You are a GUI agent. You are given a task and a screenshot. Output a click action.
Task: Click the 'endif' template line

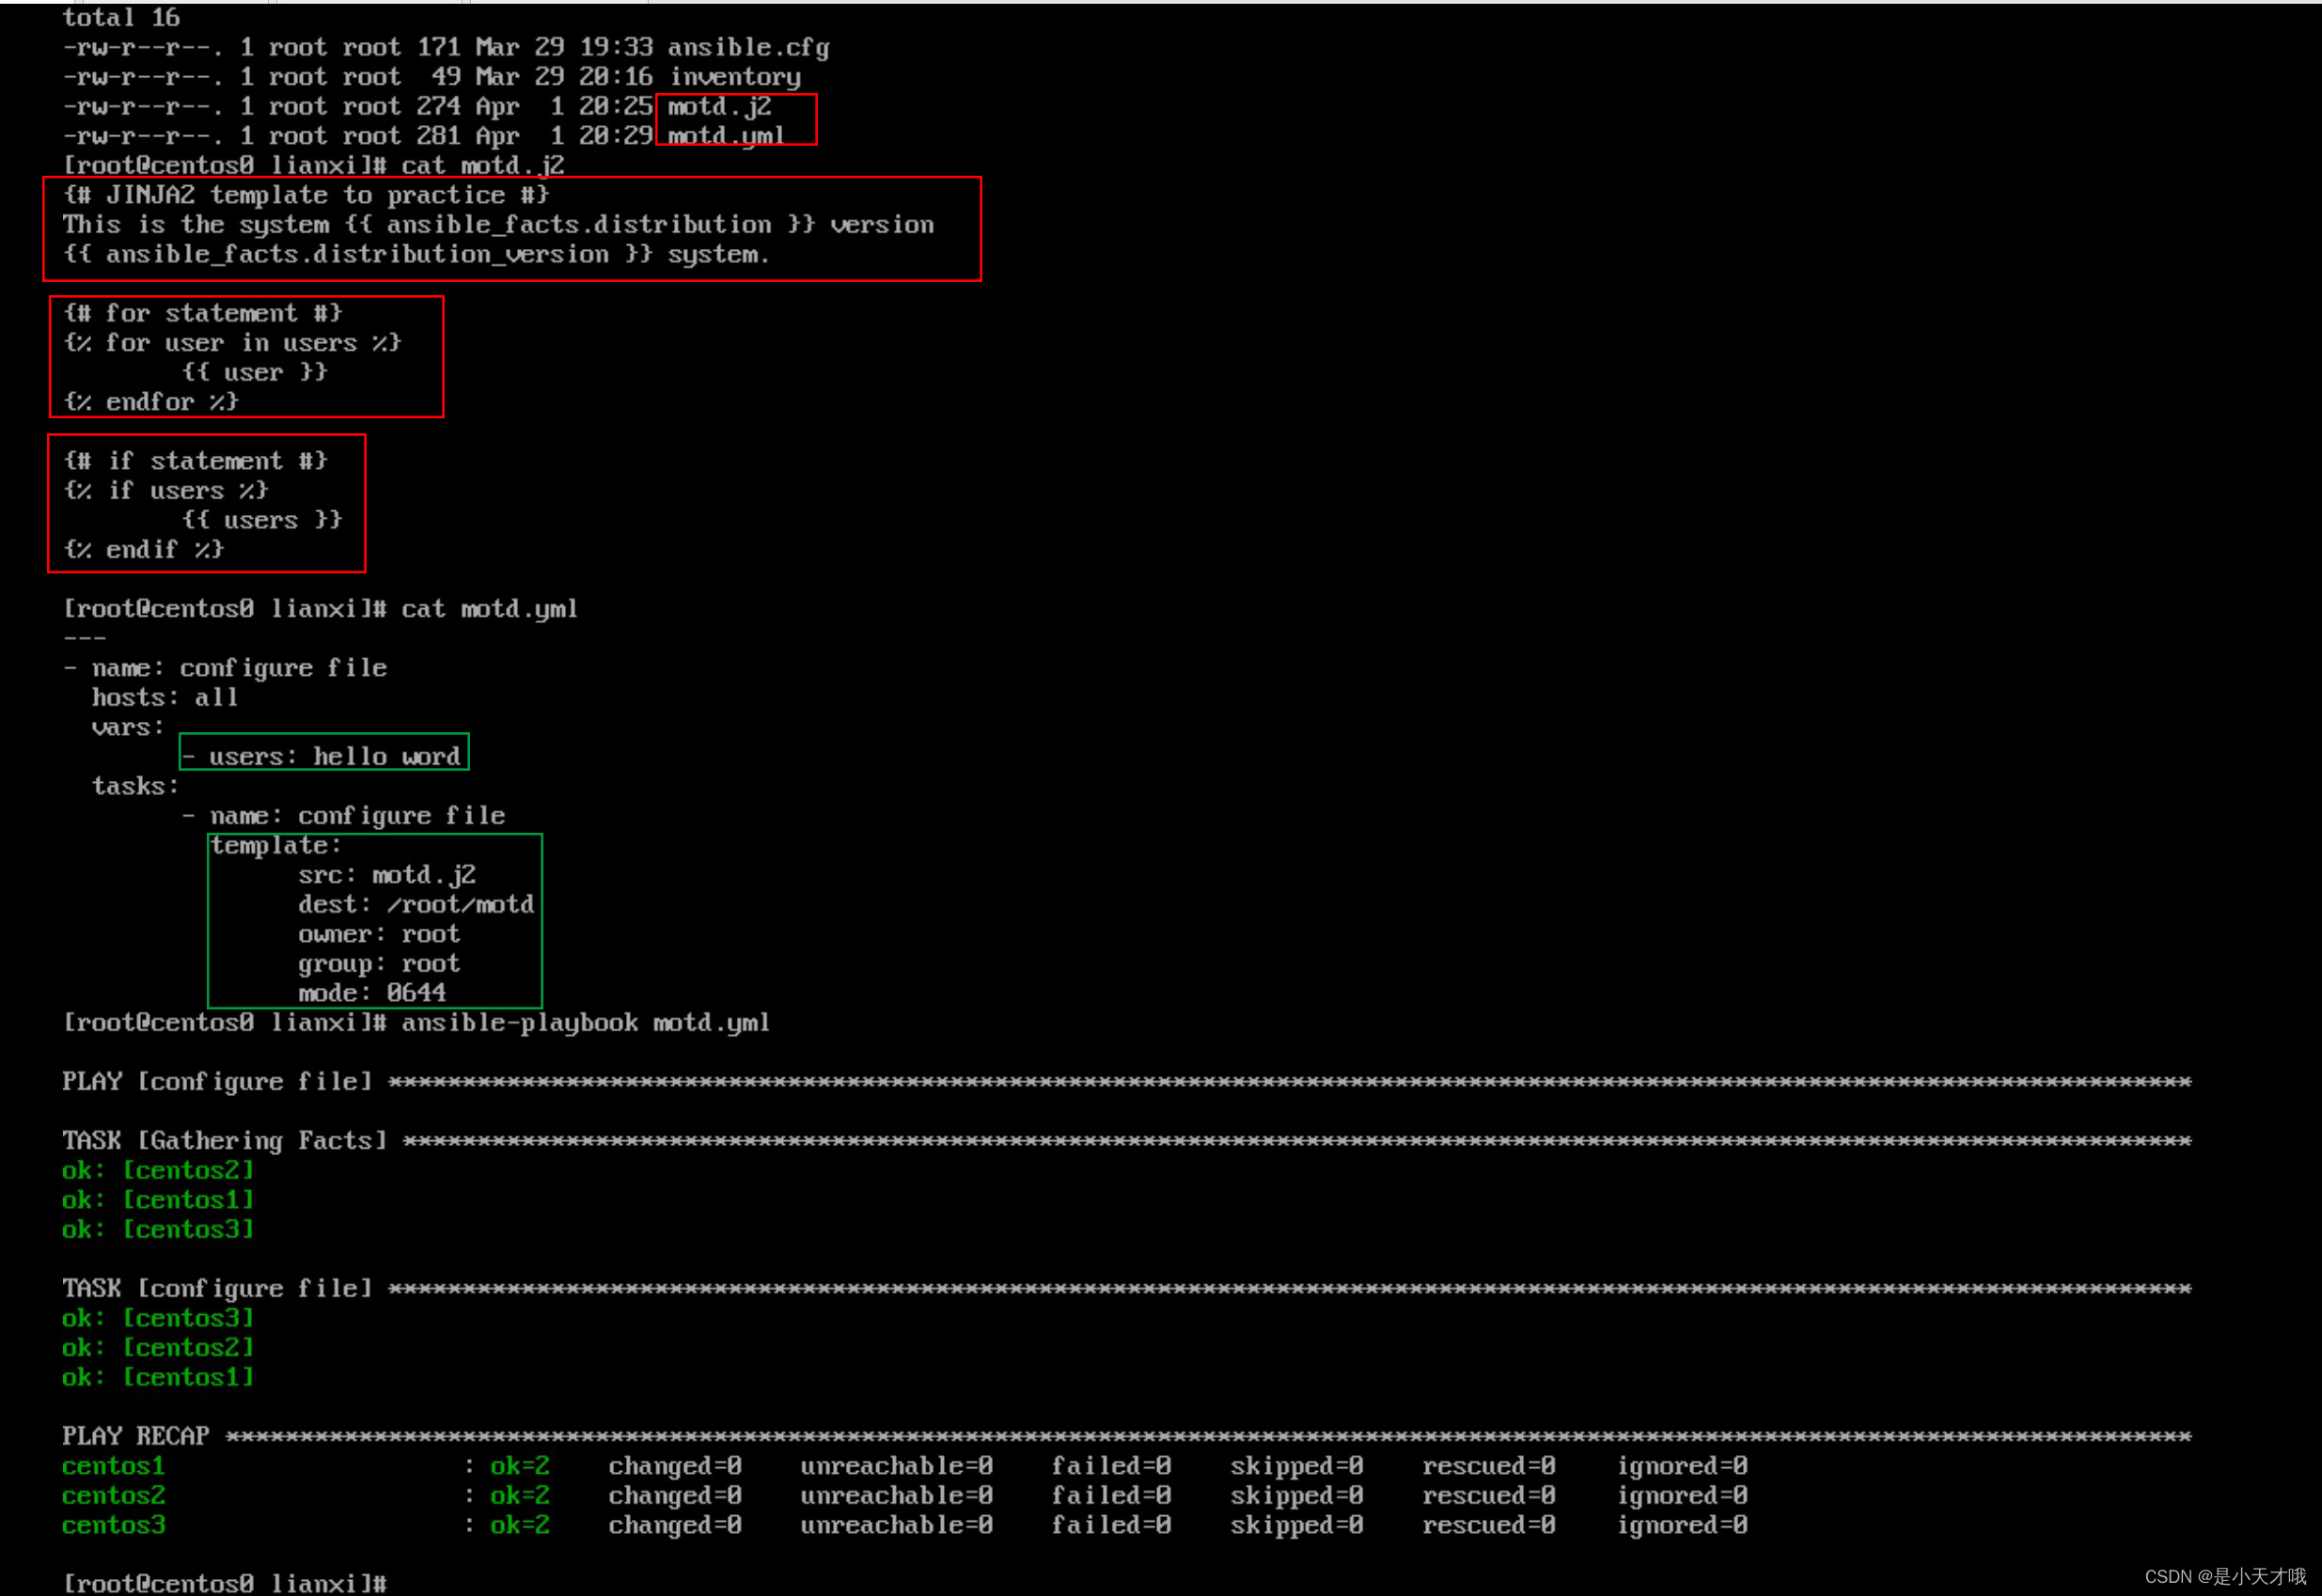tap(143, 549)
